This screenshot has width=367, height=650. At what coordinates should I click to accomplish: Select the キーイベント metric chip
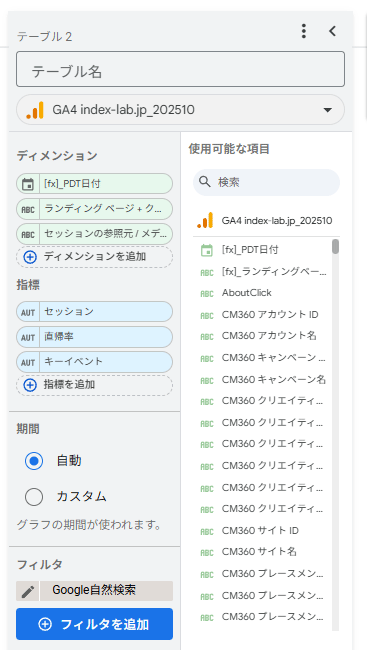pyautogui.click(x=95, y=362)
